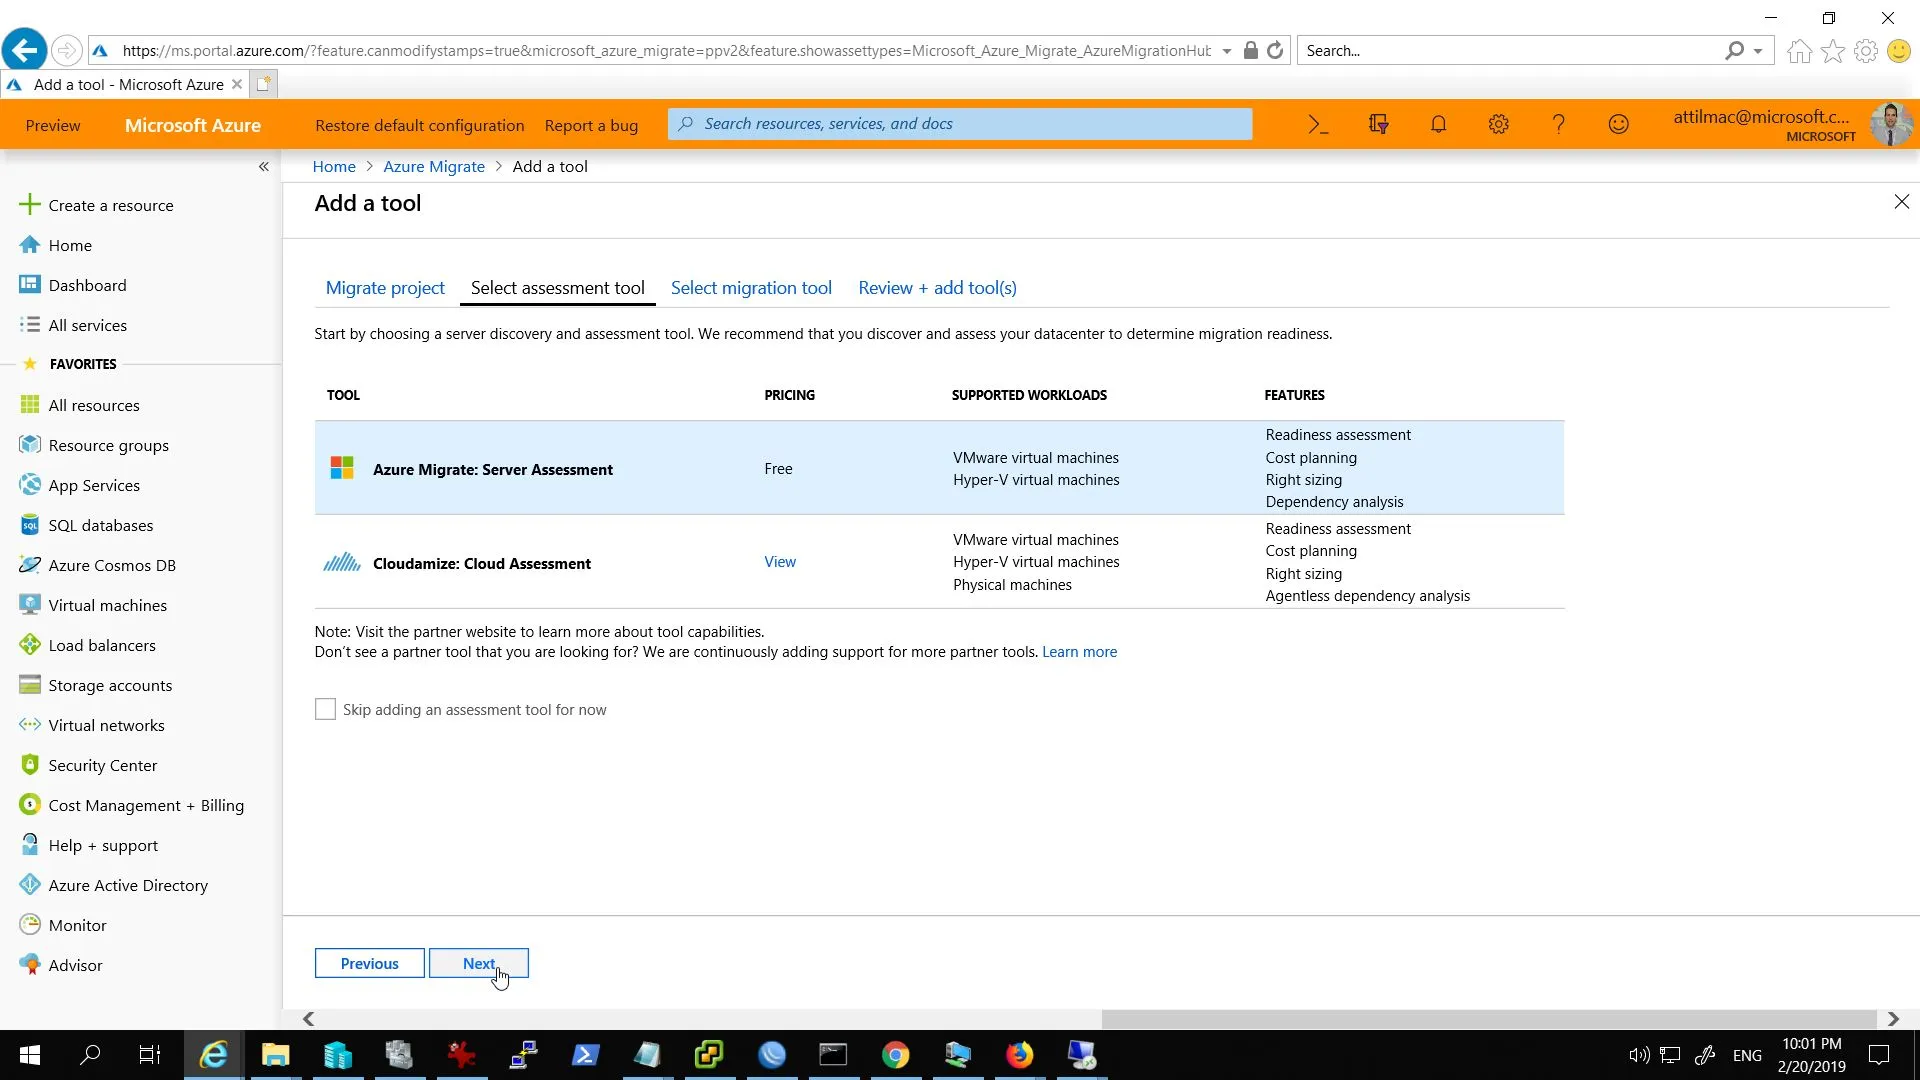This screenshot has height=1080, width=1920.
Task: Open Monitor in the sidebar
Action: pos(77,925)
